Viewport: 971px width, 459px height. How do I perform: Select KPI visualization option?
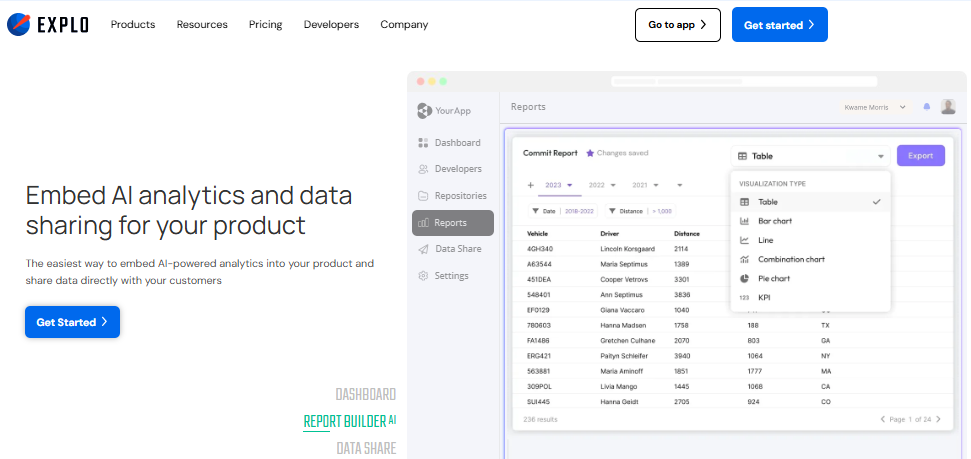tap(810, 298)
